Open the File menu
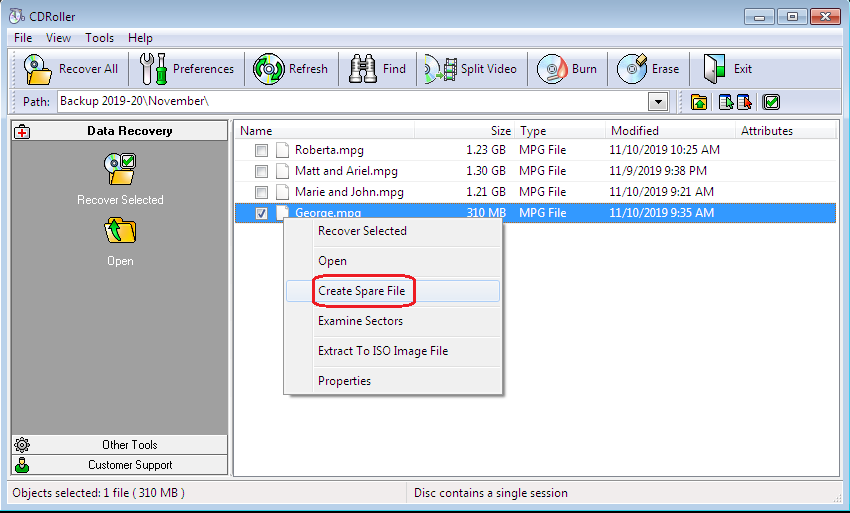 pyautogui.click(x=23, y=38)
